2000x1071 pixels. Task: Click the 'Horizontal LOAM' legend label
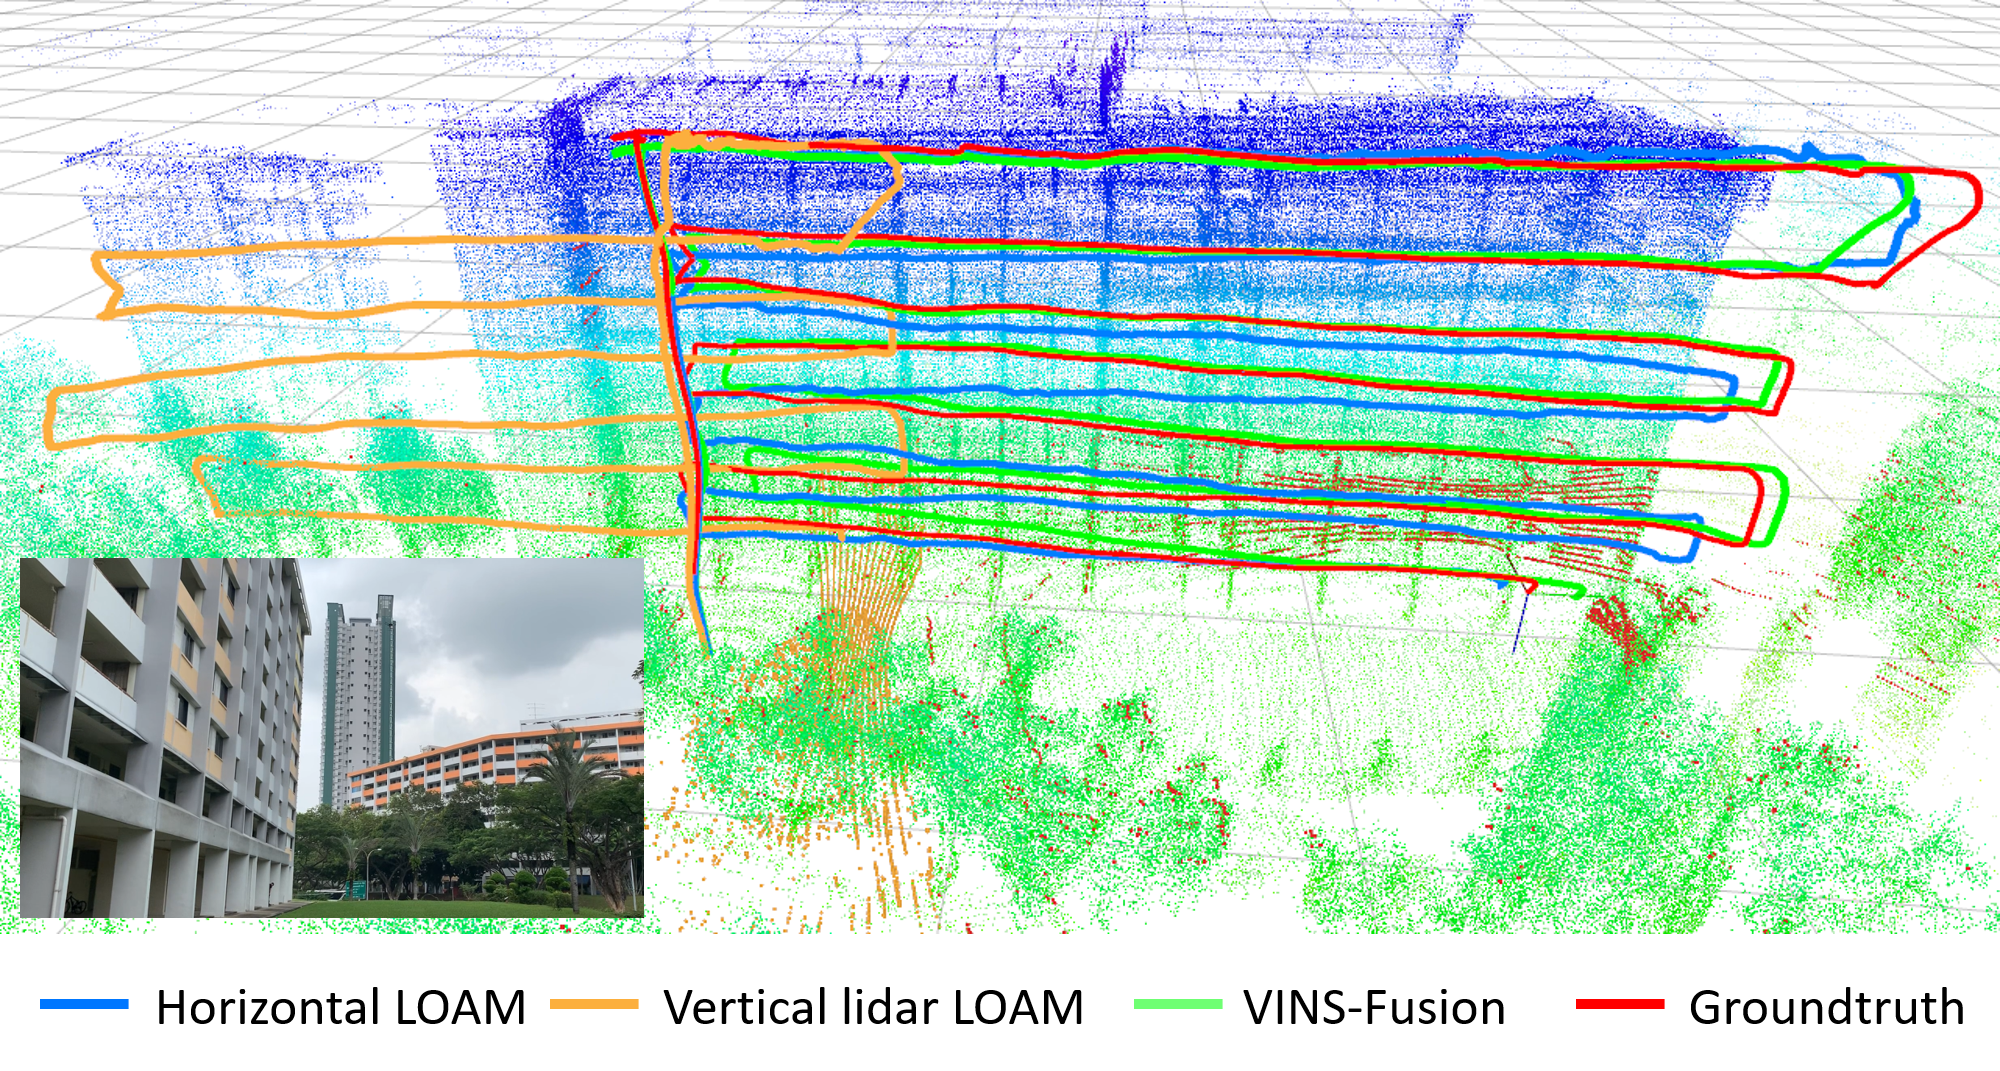click(341, 1007)
